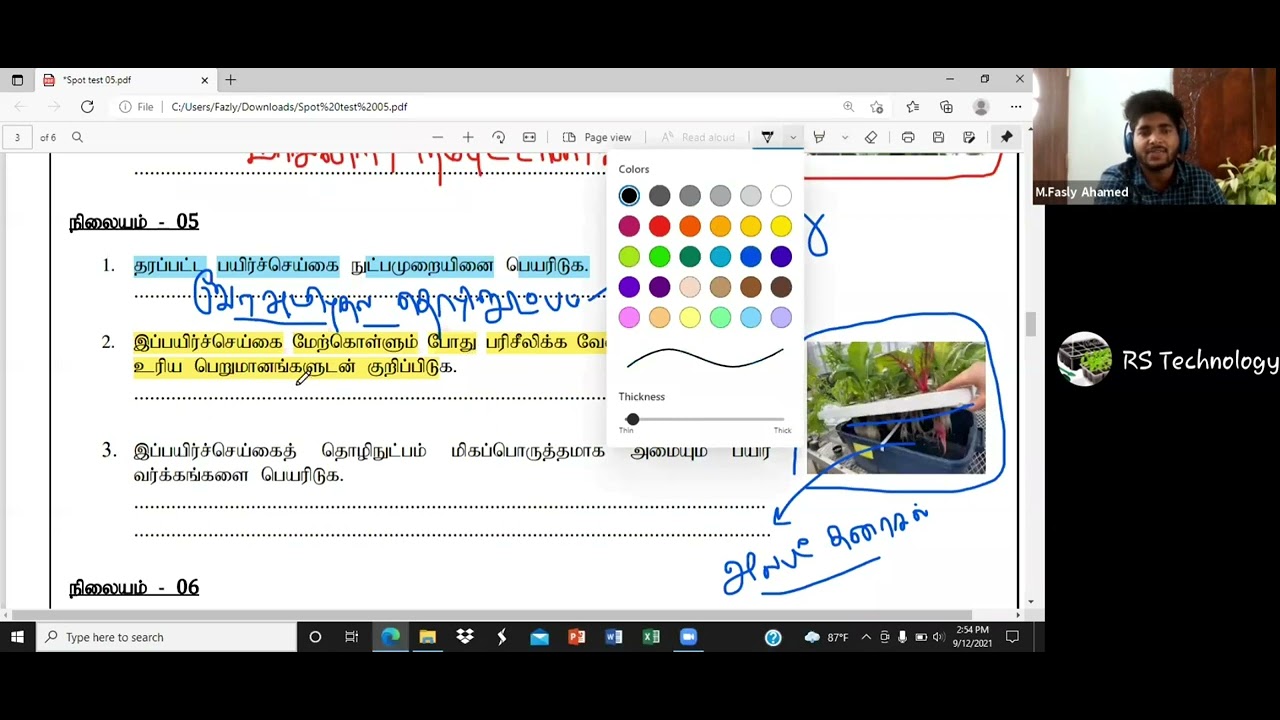Open a new browser tab

(231, 80)
